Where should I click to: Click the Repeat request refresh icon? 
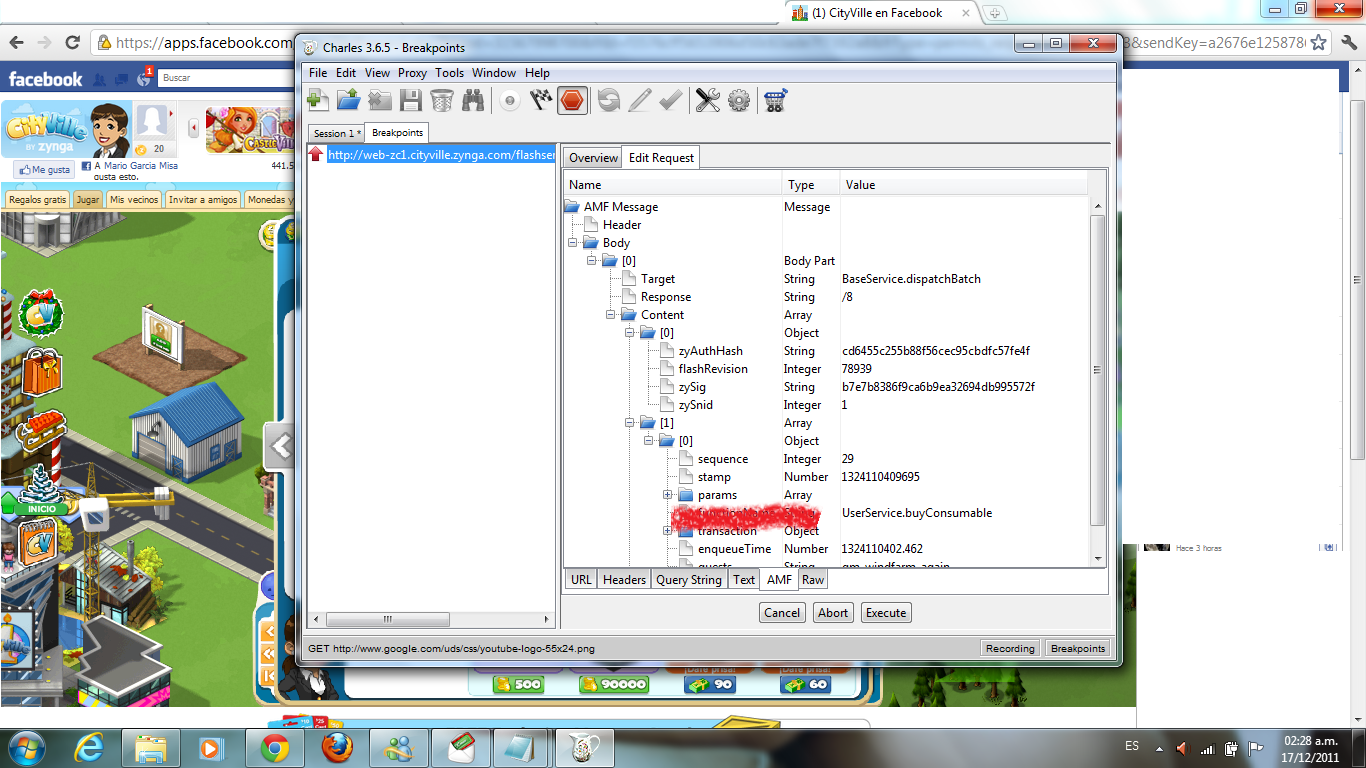point(608,100)
